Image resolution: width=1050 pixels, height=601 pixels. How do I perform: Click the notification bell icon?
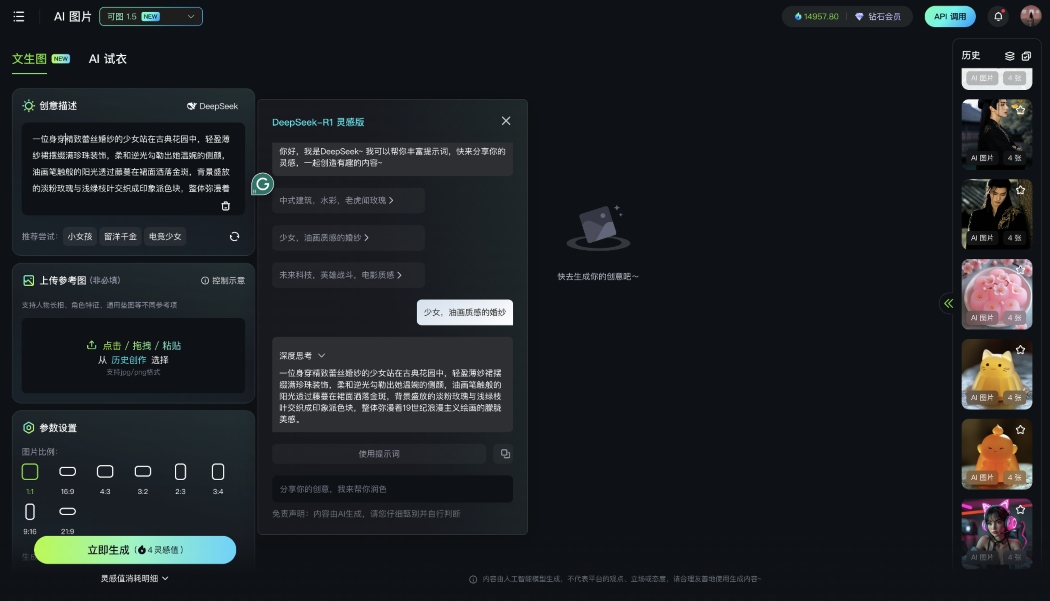point(998,16)
